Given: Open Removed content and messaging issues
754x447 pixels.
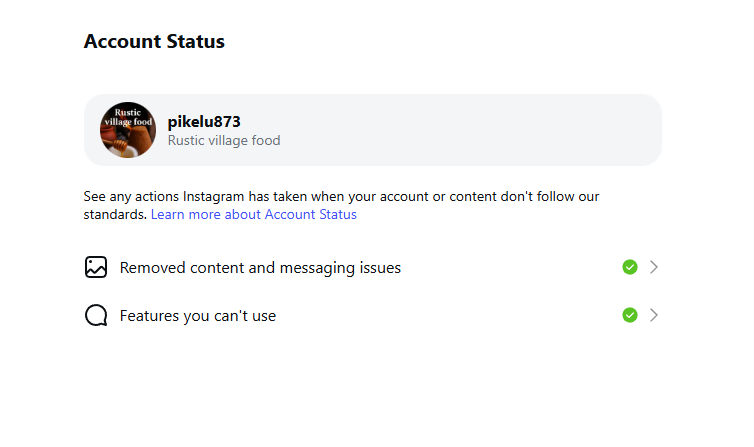Looking at the screenshot, I should (260, 268).
